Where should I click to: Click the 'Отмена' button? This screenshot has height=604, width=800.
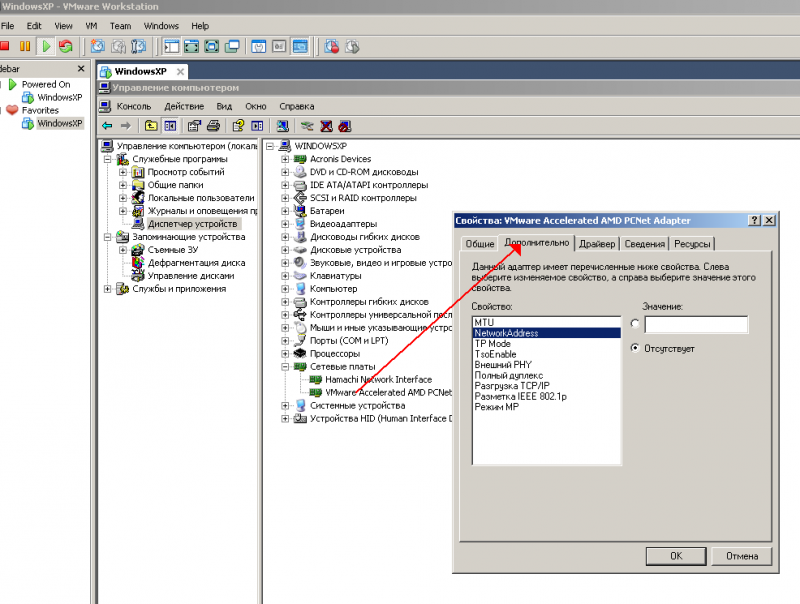(742, 555)
